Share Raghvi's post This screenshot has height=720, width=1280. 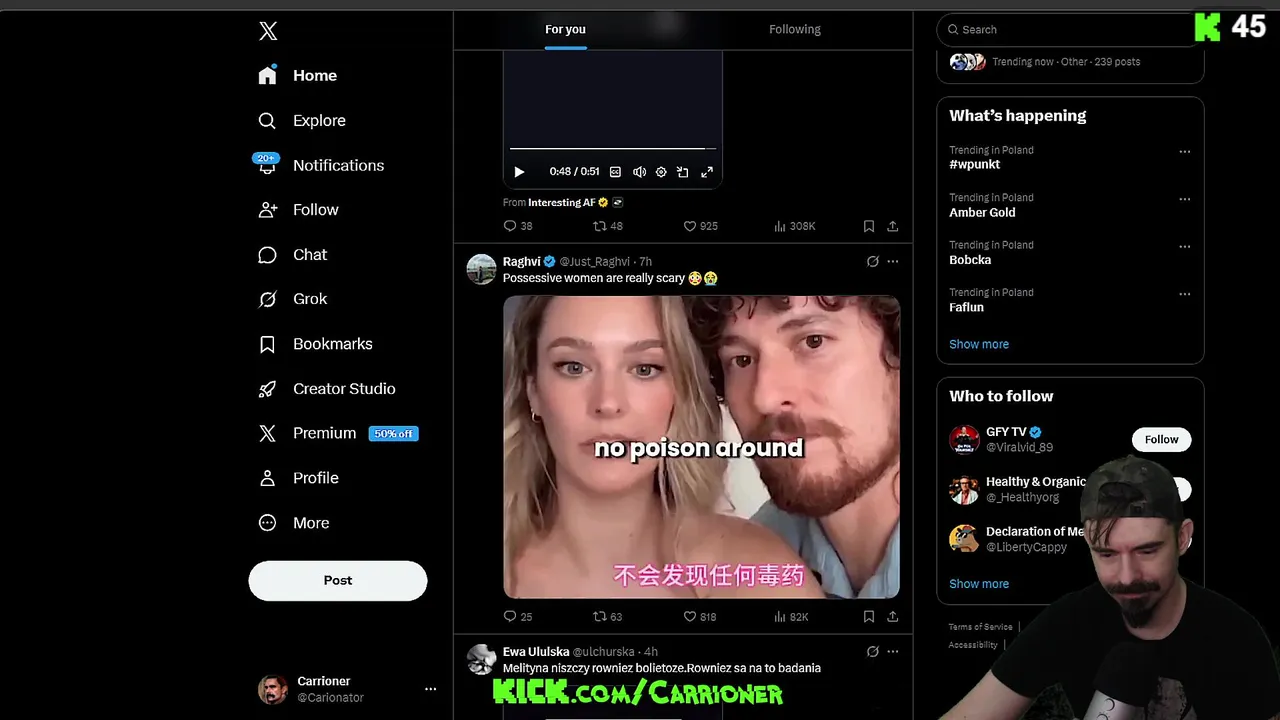click(892, 617)
